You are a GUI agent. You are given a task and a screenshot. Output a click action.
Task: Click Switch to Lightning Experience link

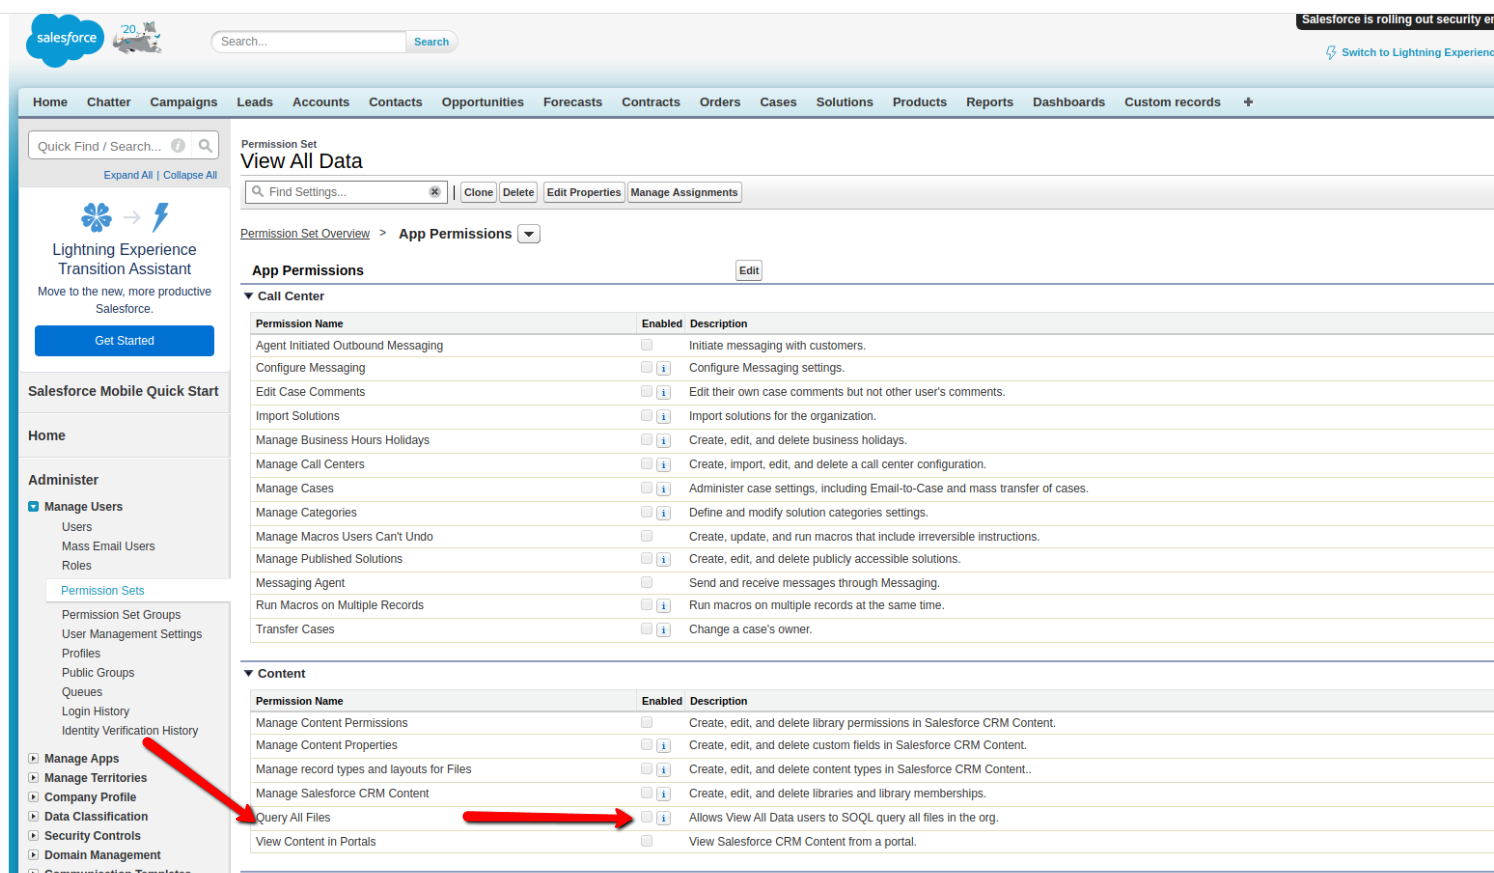click(x=1417, y=52)
